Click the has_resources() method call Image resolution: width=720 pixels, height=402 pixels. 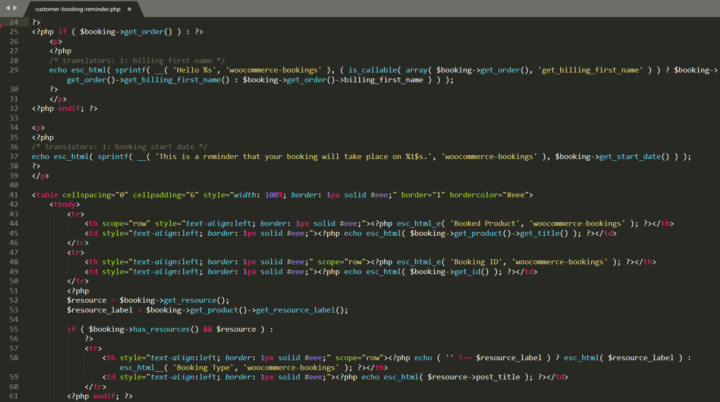(x=166, y=329)
